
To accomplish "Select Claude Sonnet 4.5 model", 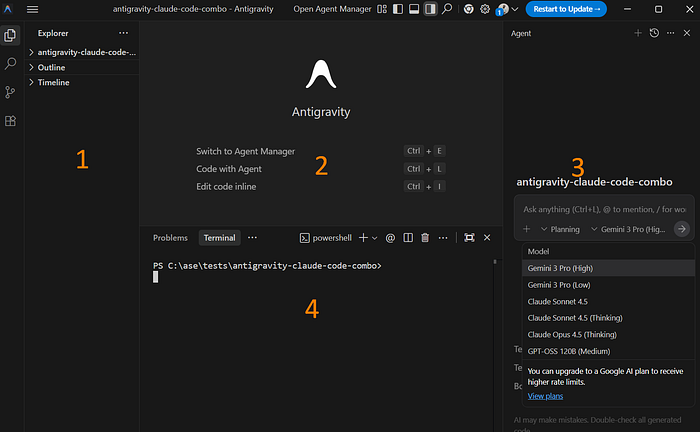I will 608,302.
